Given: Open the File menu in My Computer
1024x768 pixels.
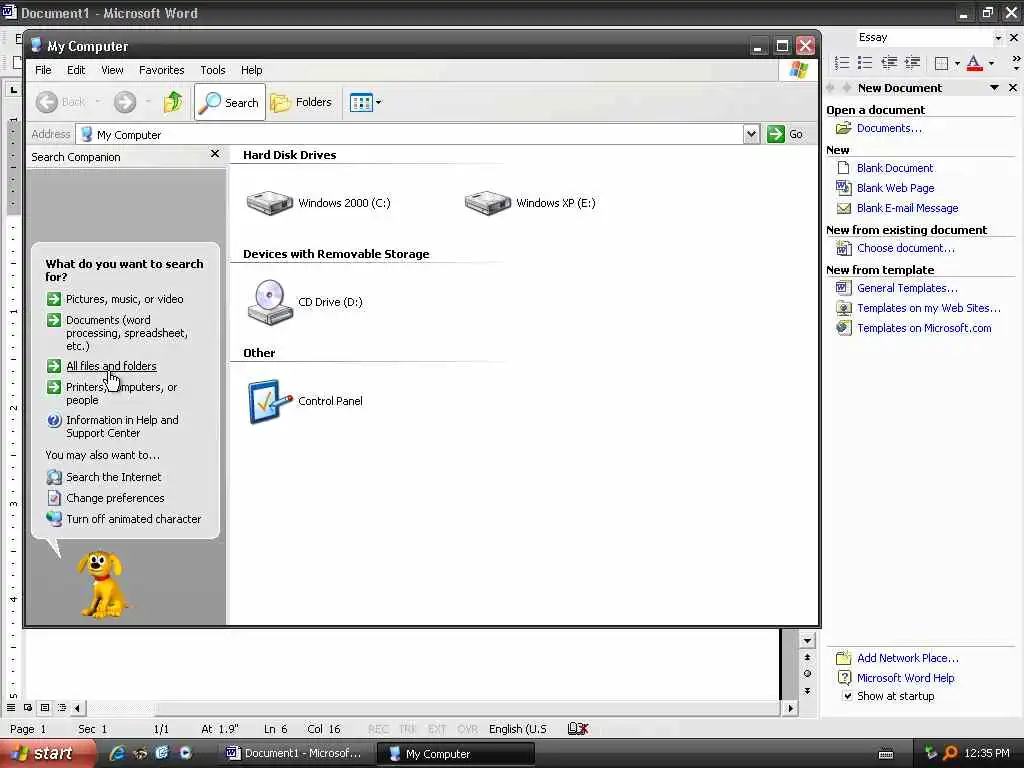Looking at the screenshot, I should point(43,70).
